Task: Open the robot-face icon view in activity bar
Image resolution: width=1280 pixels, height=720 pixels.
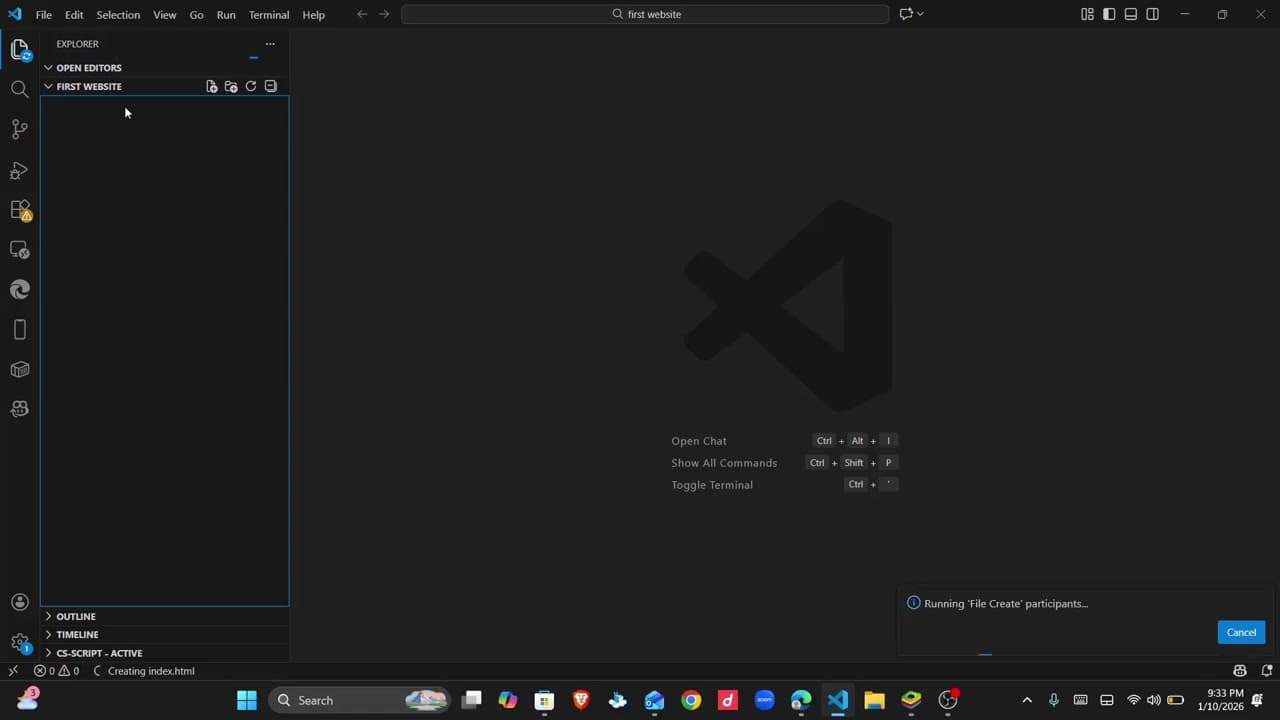Action: click(x=20, y=409)
